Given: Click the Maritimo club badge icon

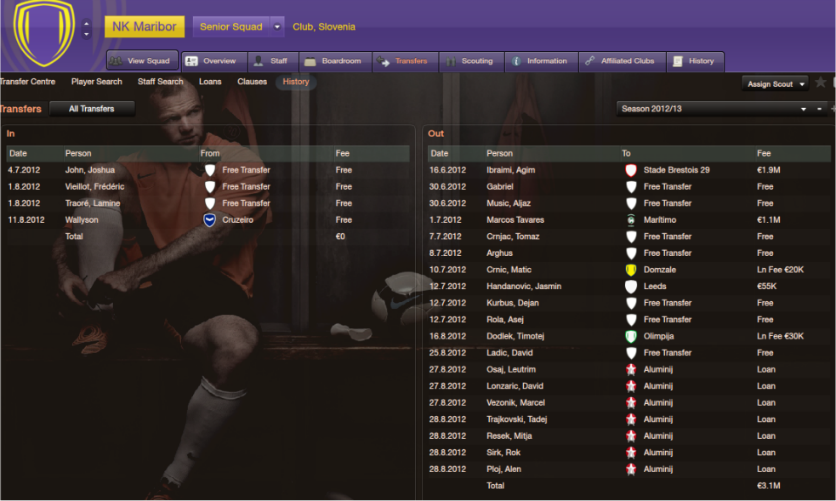Looking at the screenshot, I should point(631,220).
